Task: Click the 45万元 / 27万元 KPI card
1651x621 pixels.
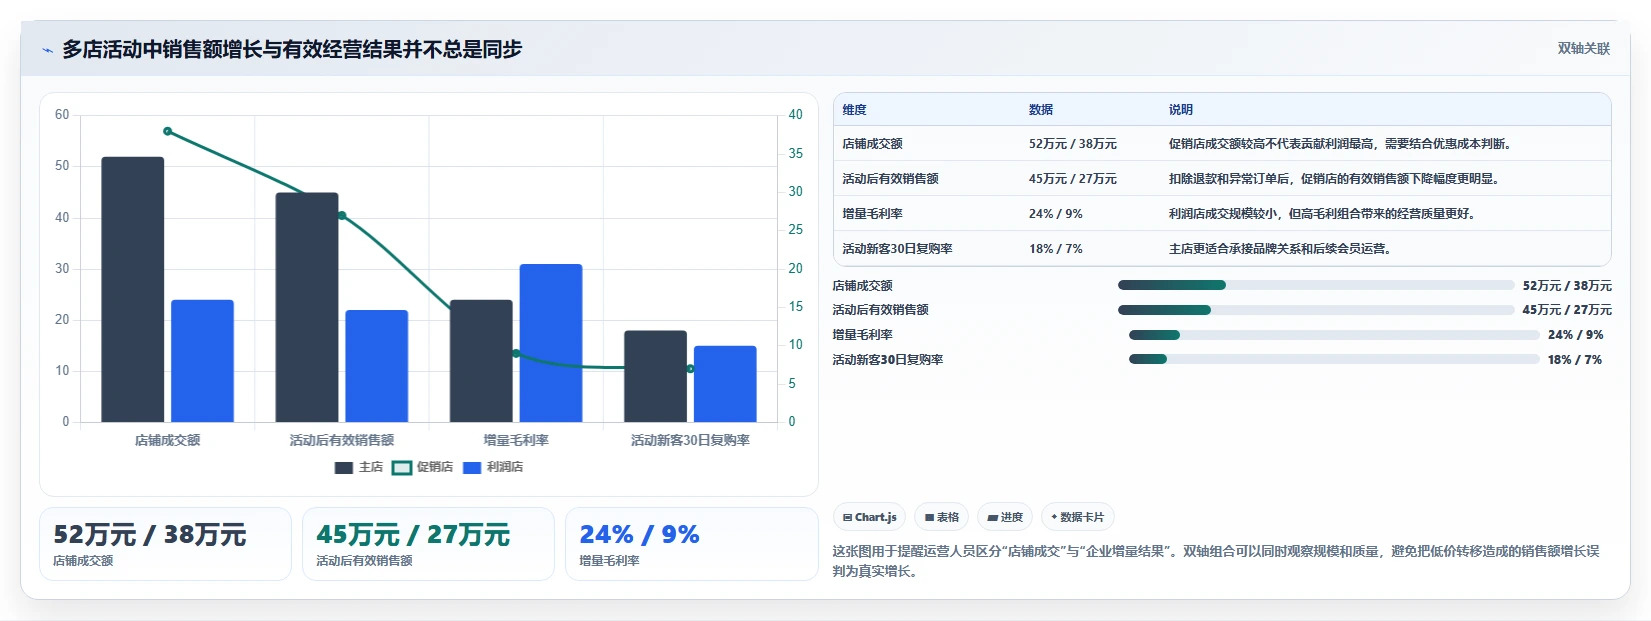Action: pos(428,544)
